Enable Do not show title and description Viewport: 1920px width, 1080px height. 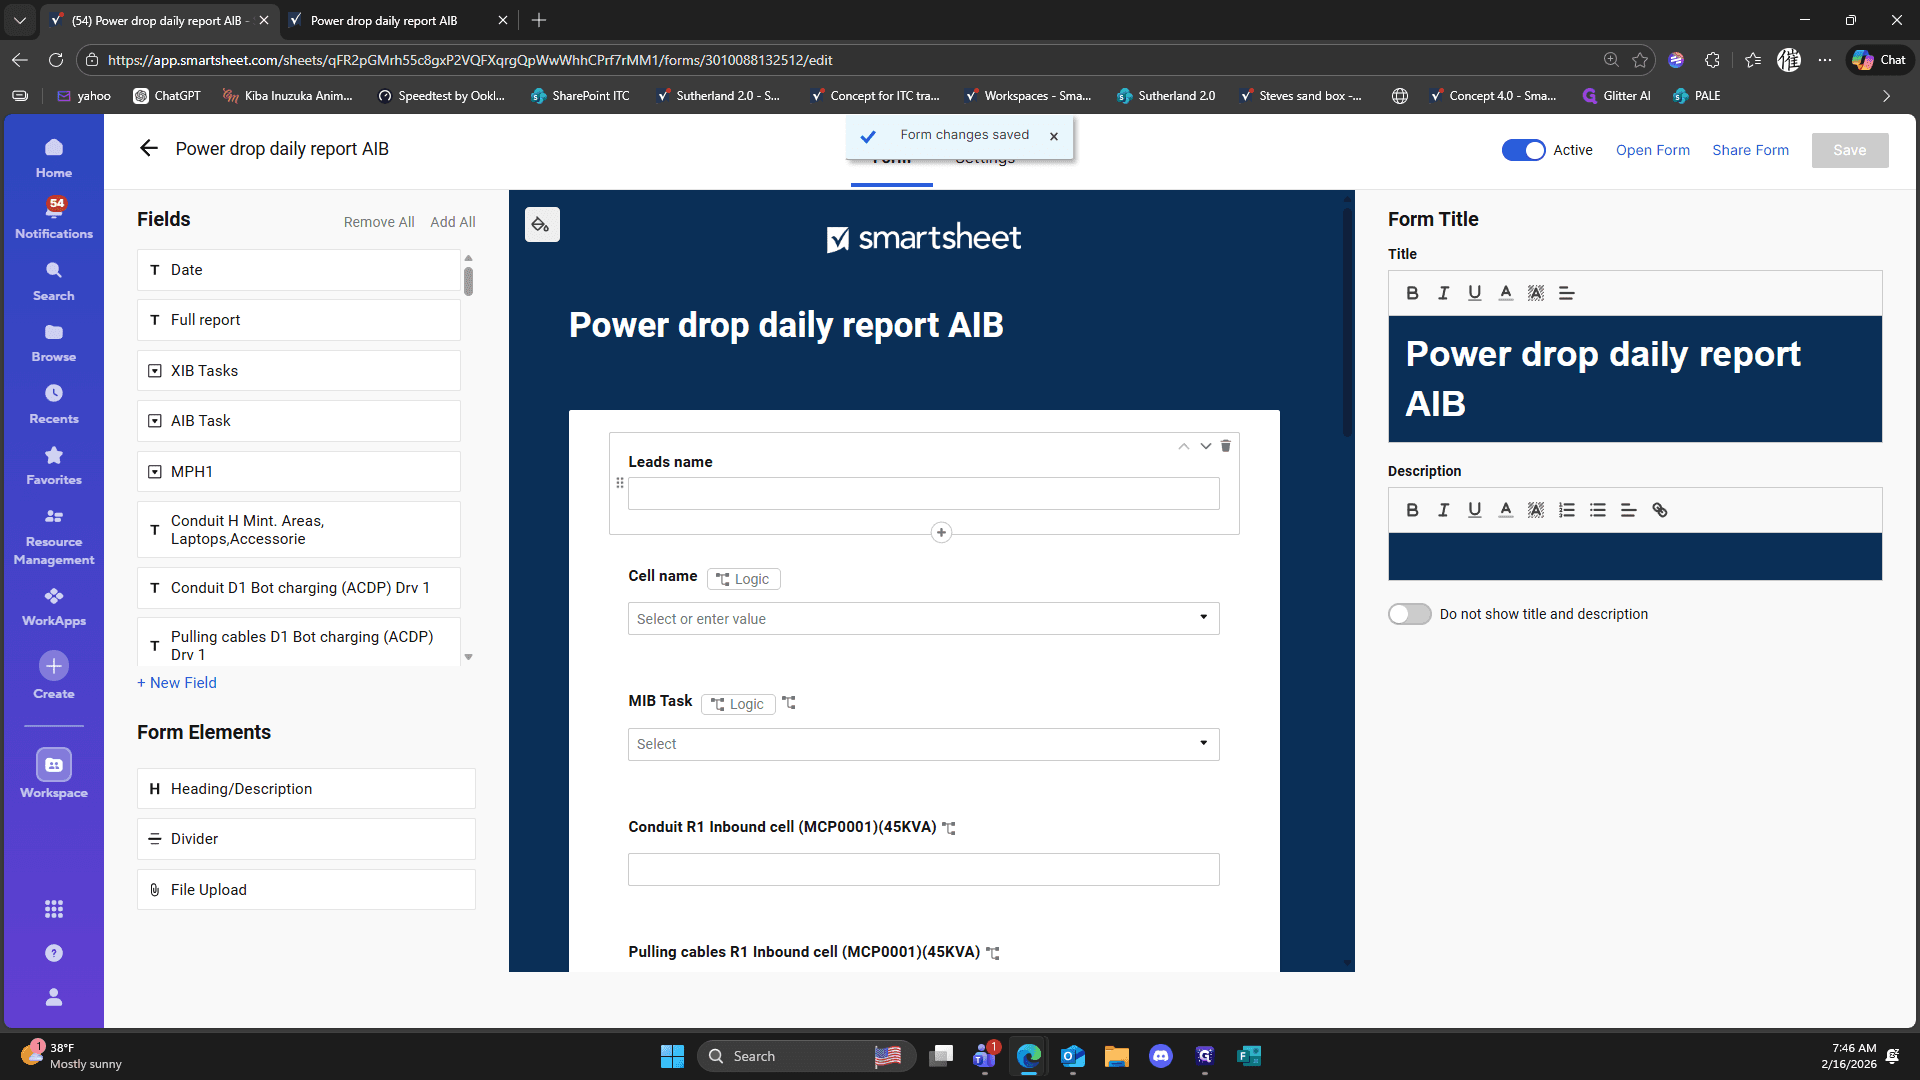point(1409,614)
